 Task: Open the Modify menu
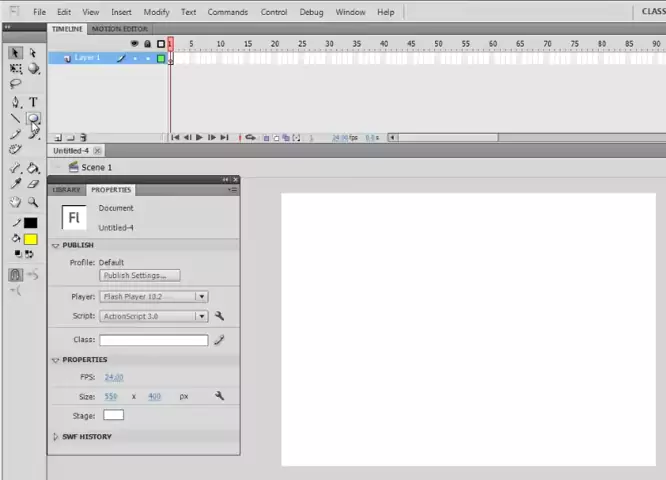point(156,12)
